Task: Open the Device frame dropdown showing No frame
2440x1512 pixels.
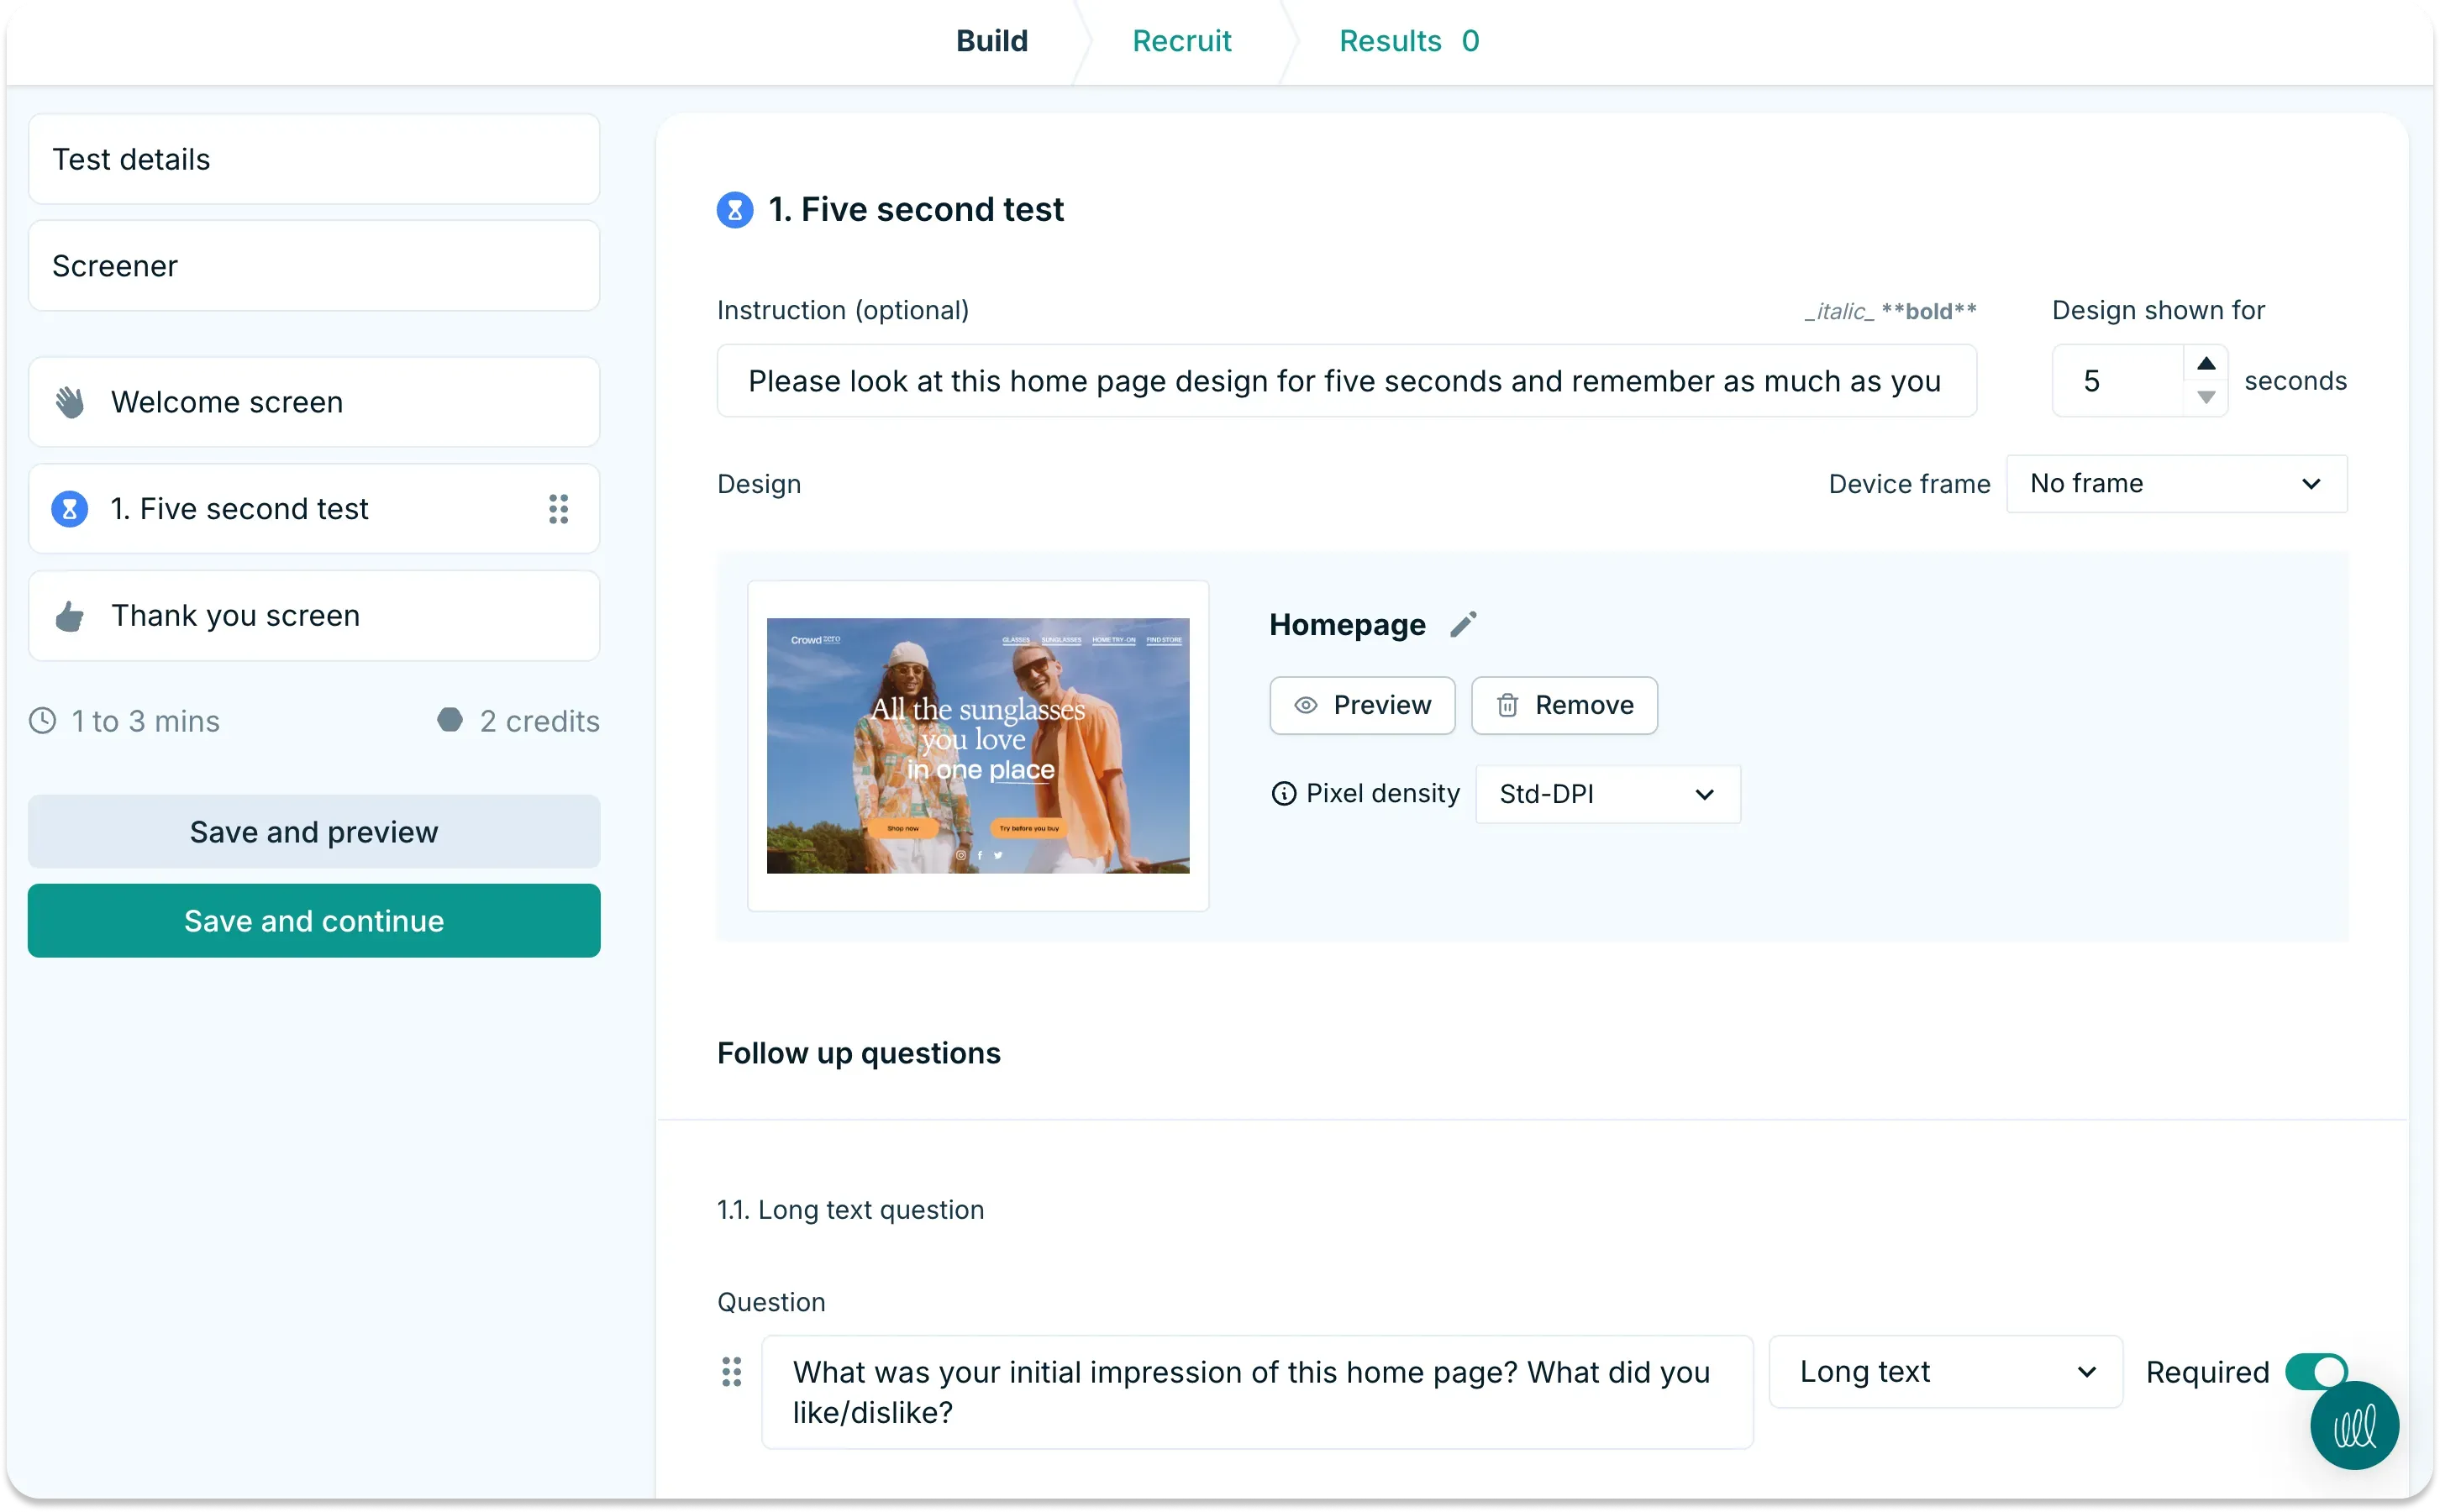Action: (x=2176, y=483)
